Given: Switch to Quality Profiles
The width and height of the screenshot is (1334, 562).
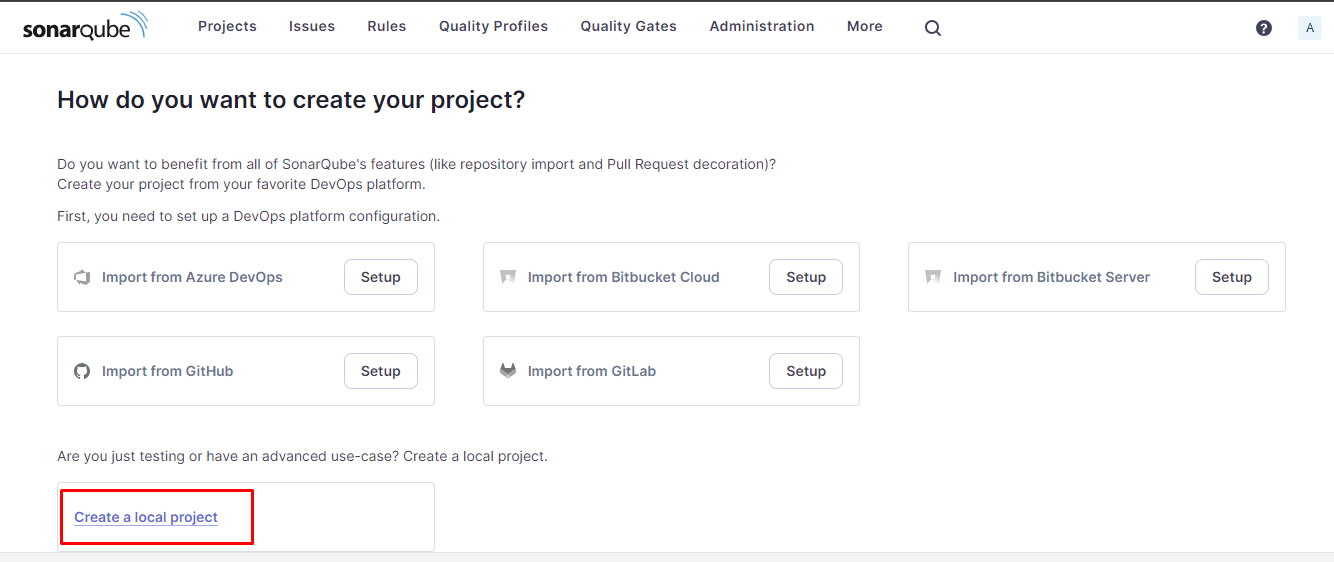Looking at the screenshot, I should tap(493, 26).
